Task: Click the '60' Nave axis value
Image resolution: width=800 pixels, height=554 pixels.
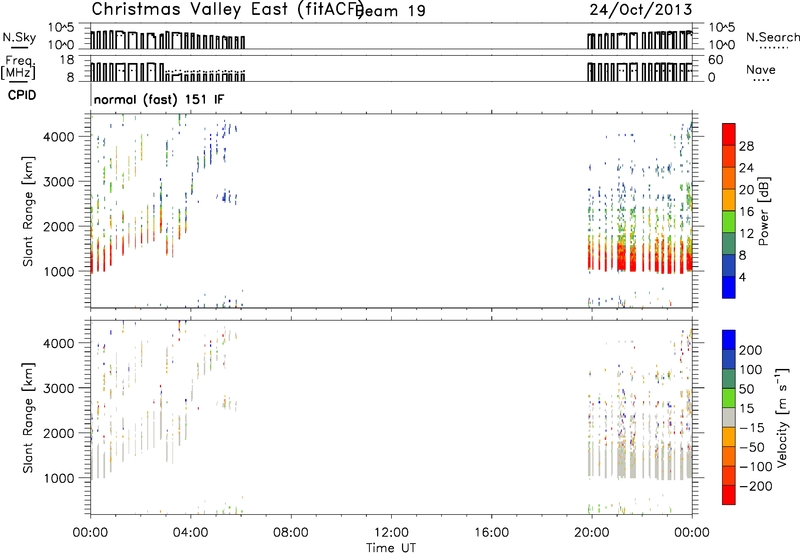Action: tap(715, 60)
